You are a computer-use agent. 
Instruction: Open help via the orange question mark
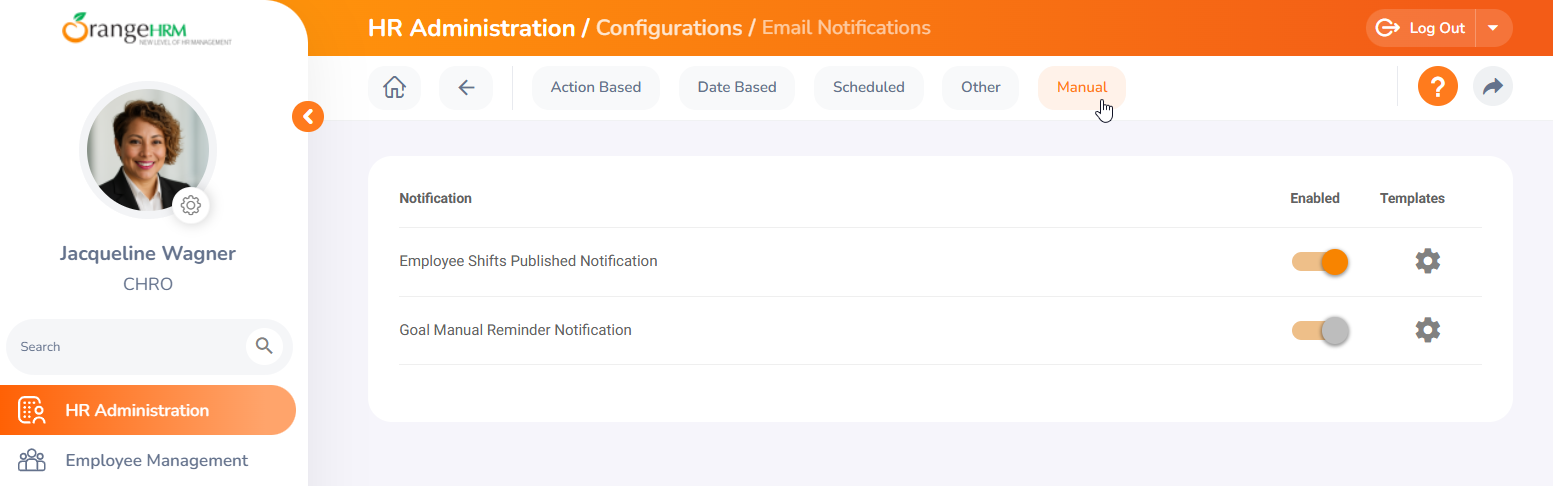click(x=1437, y=87)
